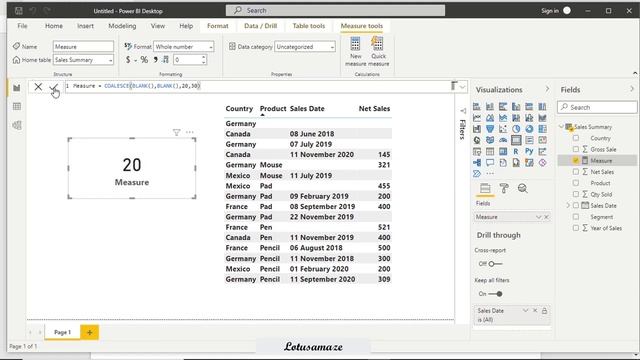Select the Map globe visual
Viewport: 640px width, 360px height.
(477, 140)
